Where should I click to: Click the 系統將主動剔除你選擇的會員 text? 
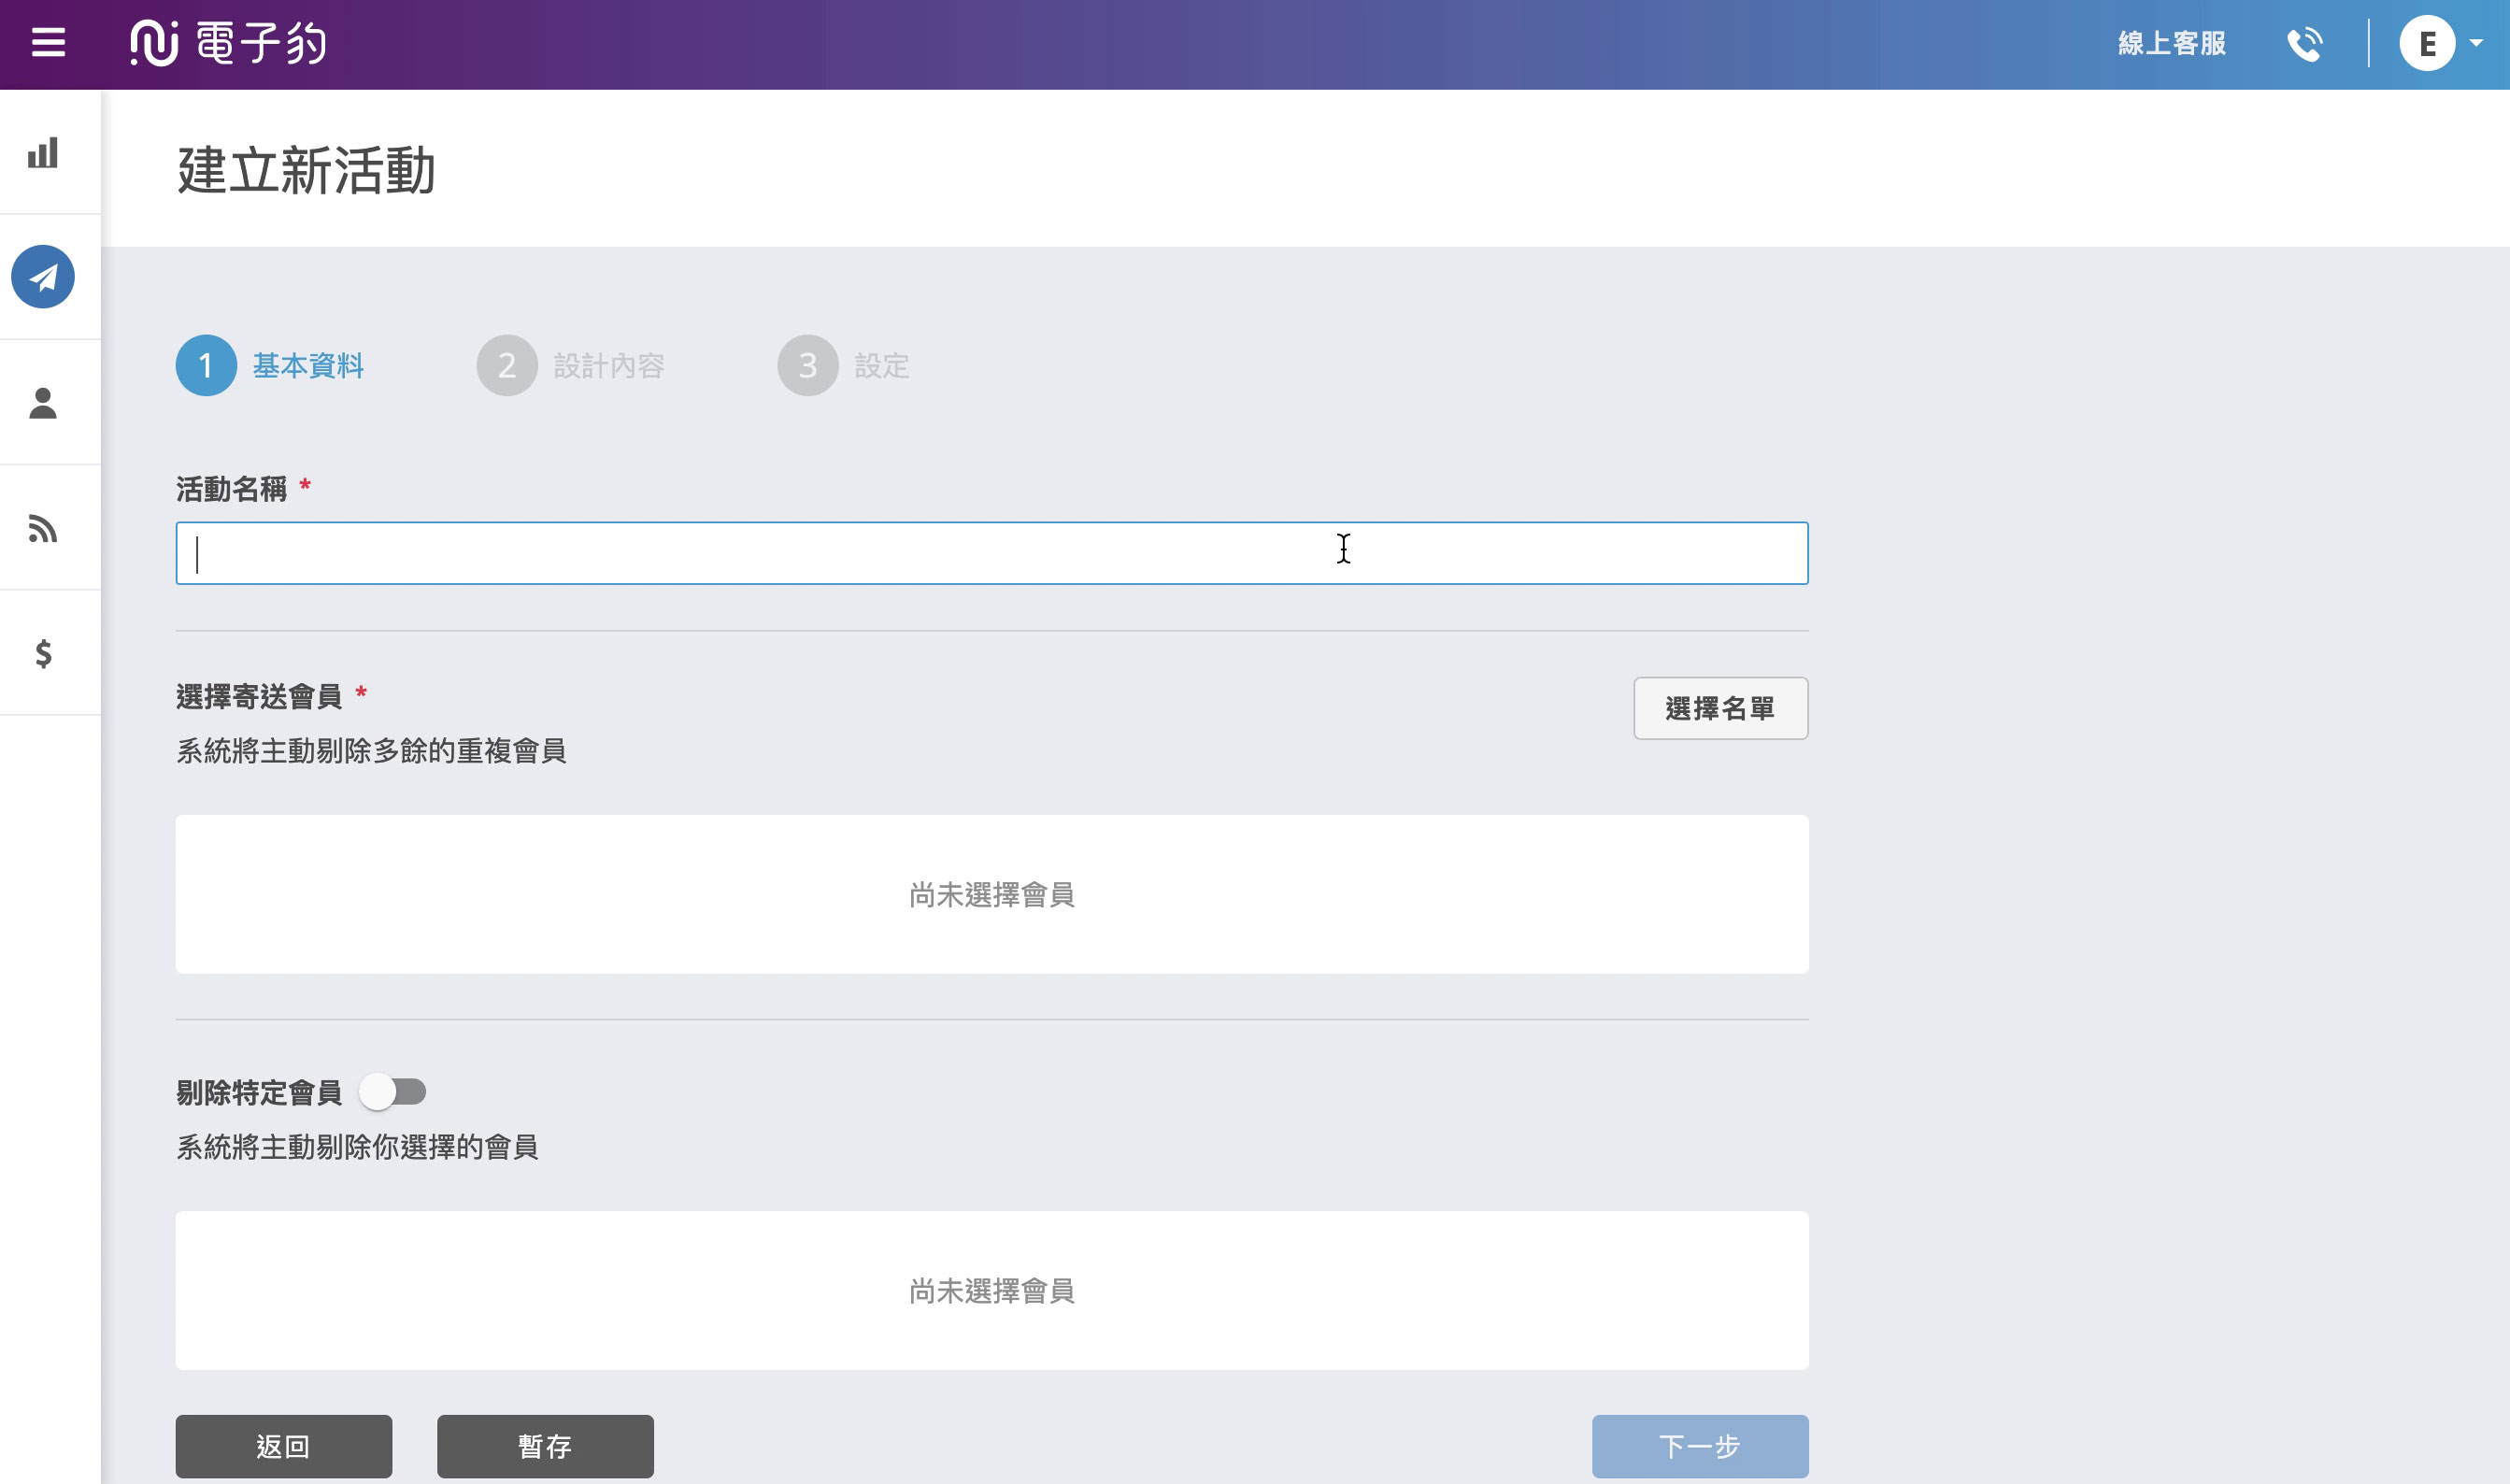point(358,1147)
